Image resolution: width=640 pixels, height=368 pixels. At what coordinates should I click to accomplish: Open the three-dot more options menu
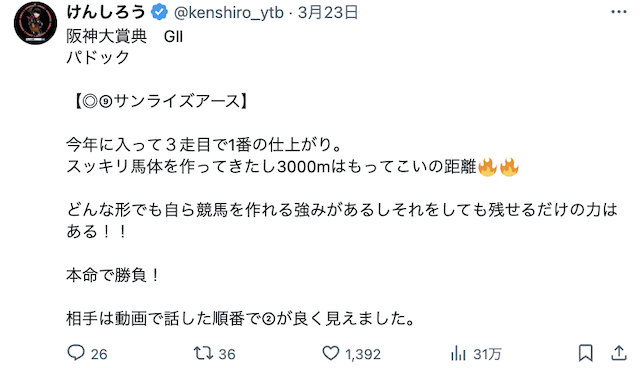pyautogui.click(x=619, y=12)
